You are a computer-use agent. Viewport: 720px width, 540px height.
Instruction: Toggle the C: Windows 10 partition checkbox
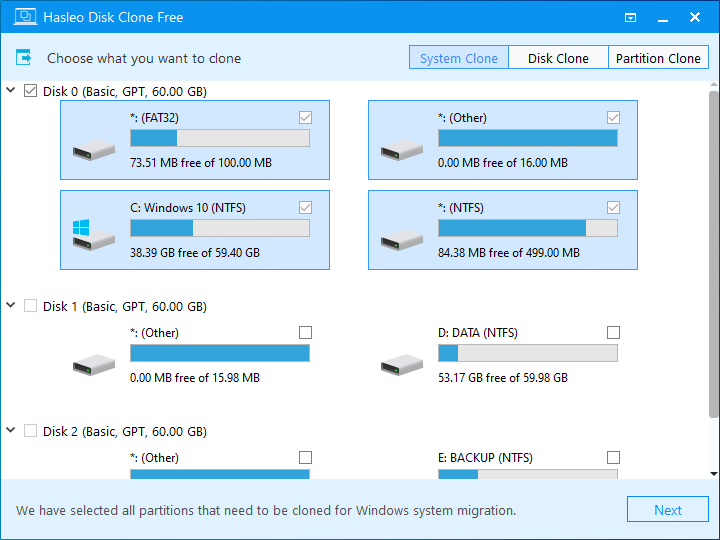click(x=305, y=208)
